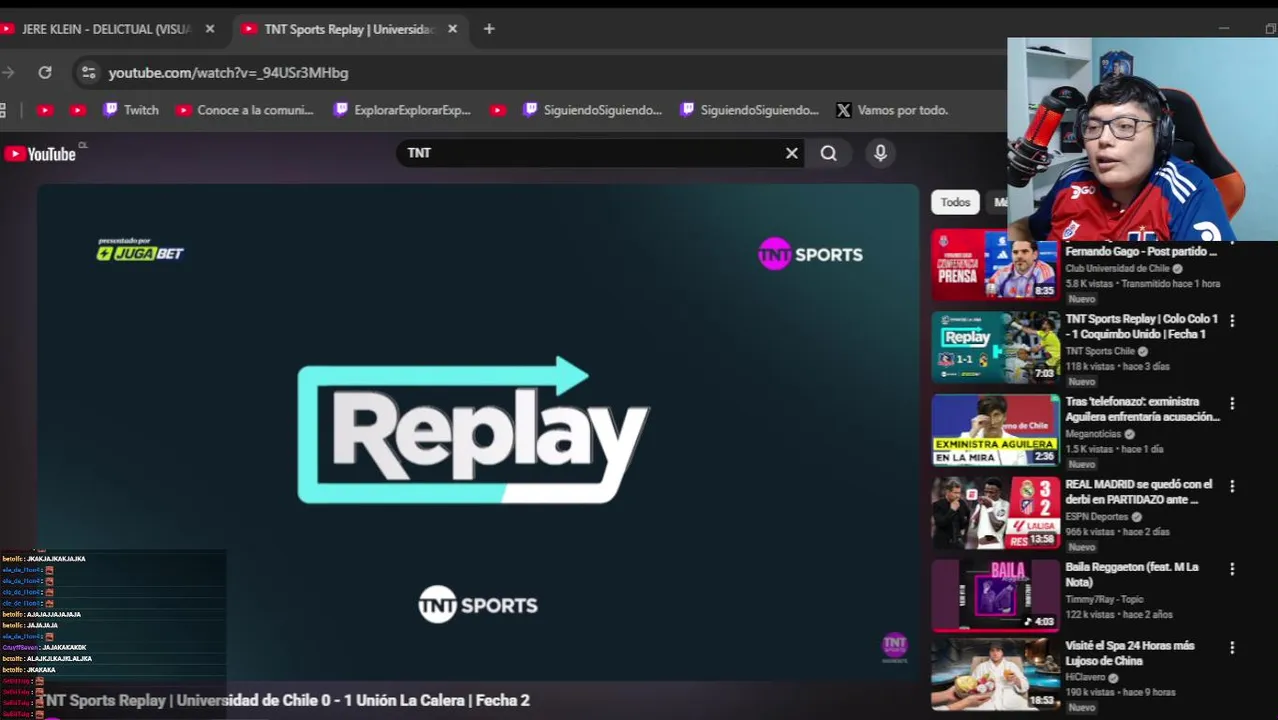Open Baila Reggaeton video thumbnail
The width and height of the screenshot is (1278, 720).
[995, 595]
